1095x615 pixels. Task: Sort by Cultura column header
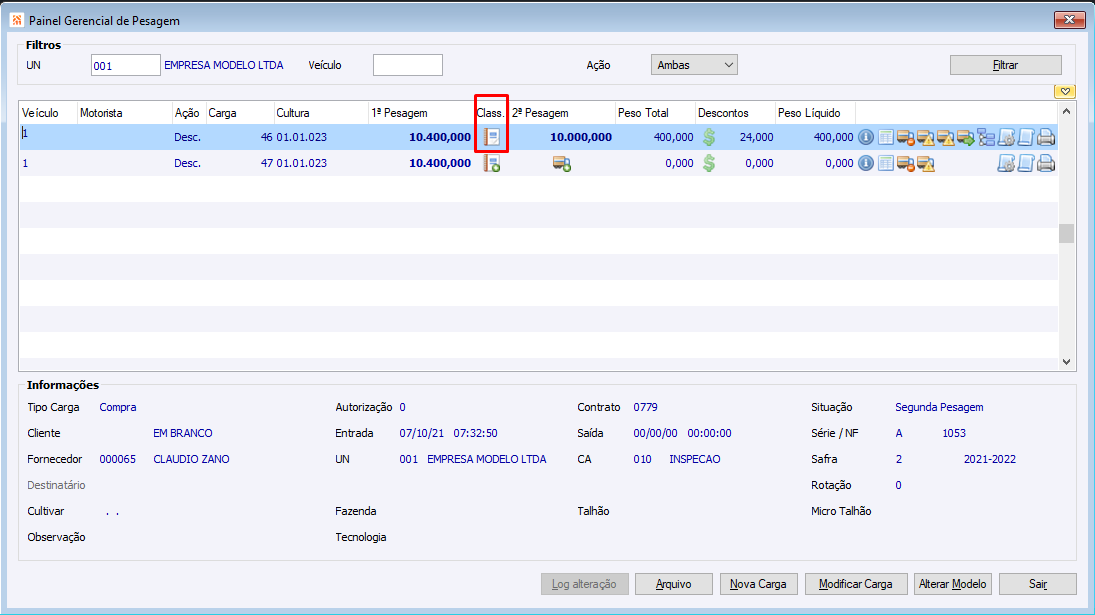pyautogui.click(x=321, y=113)
